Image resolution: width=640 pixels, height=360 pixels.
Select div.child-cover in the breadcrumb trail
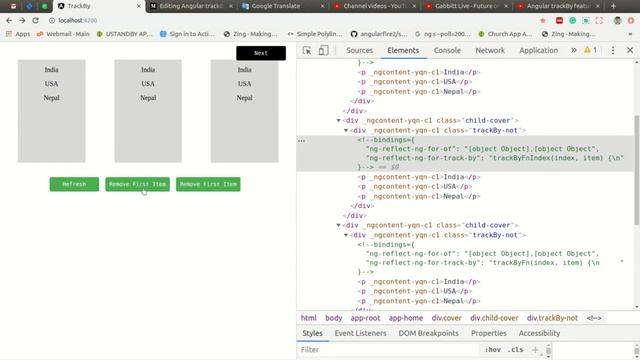(x=494, y=318)
